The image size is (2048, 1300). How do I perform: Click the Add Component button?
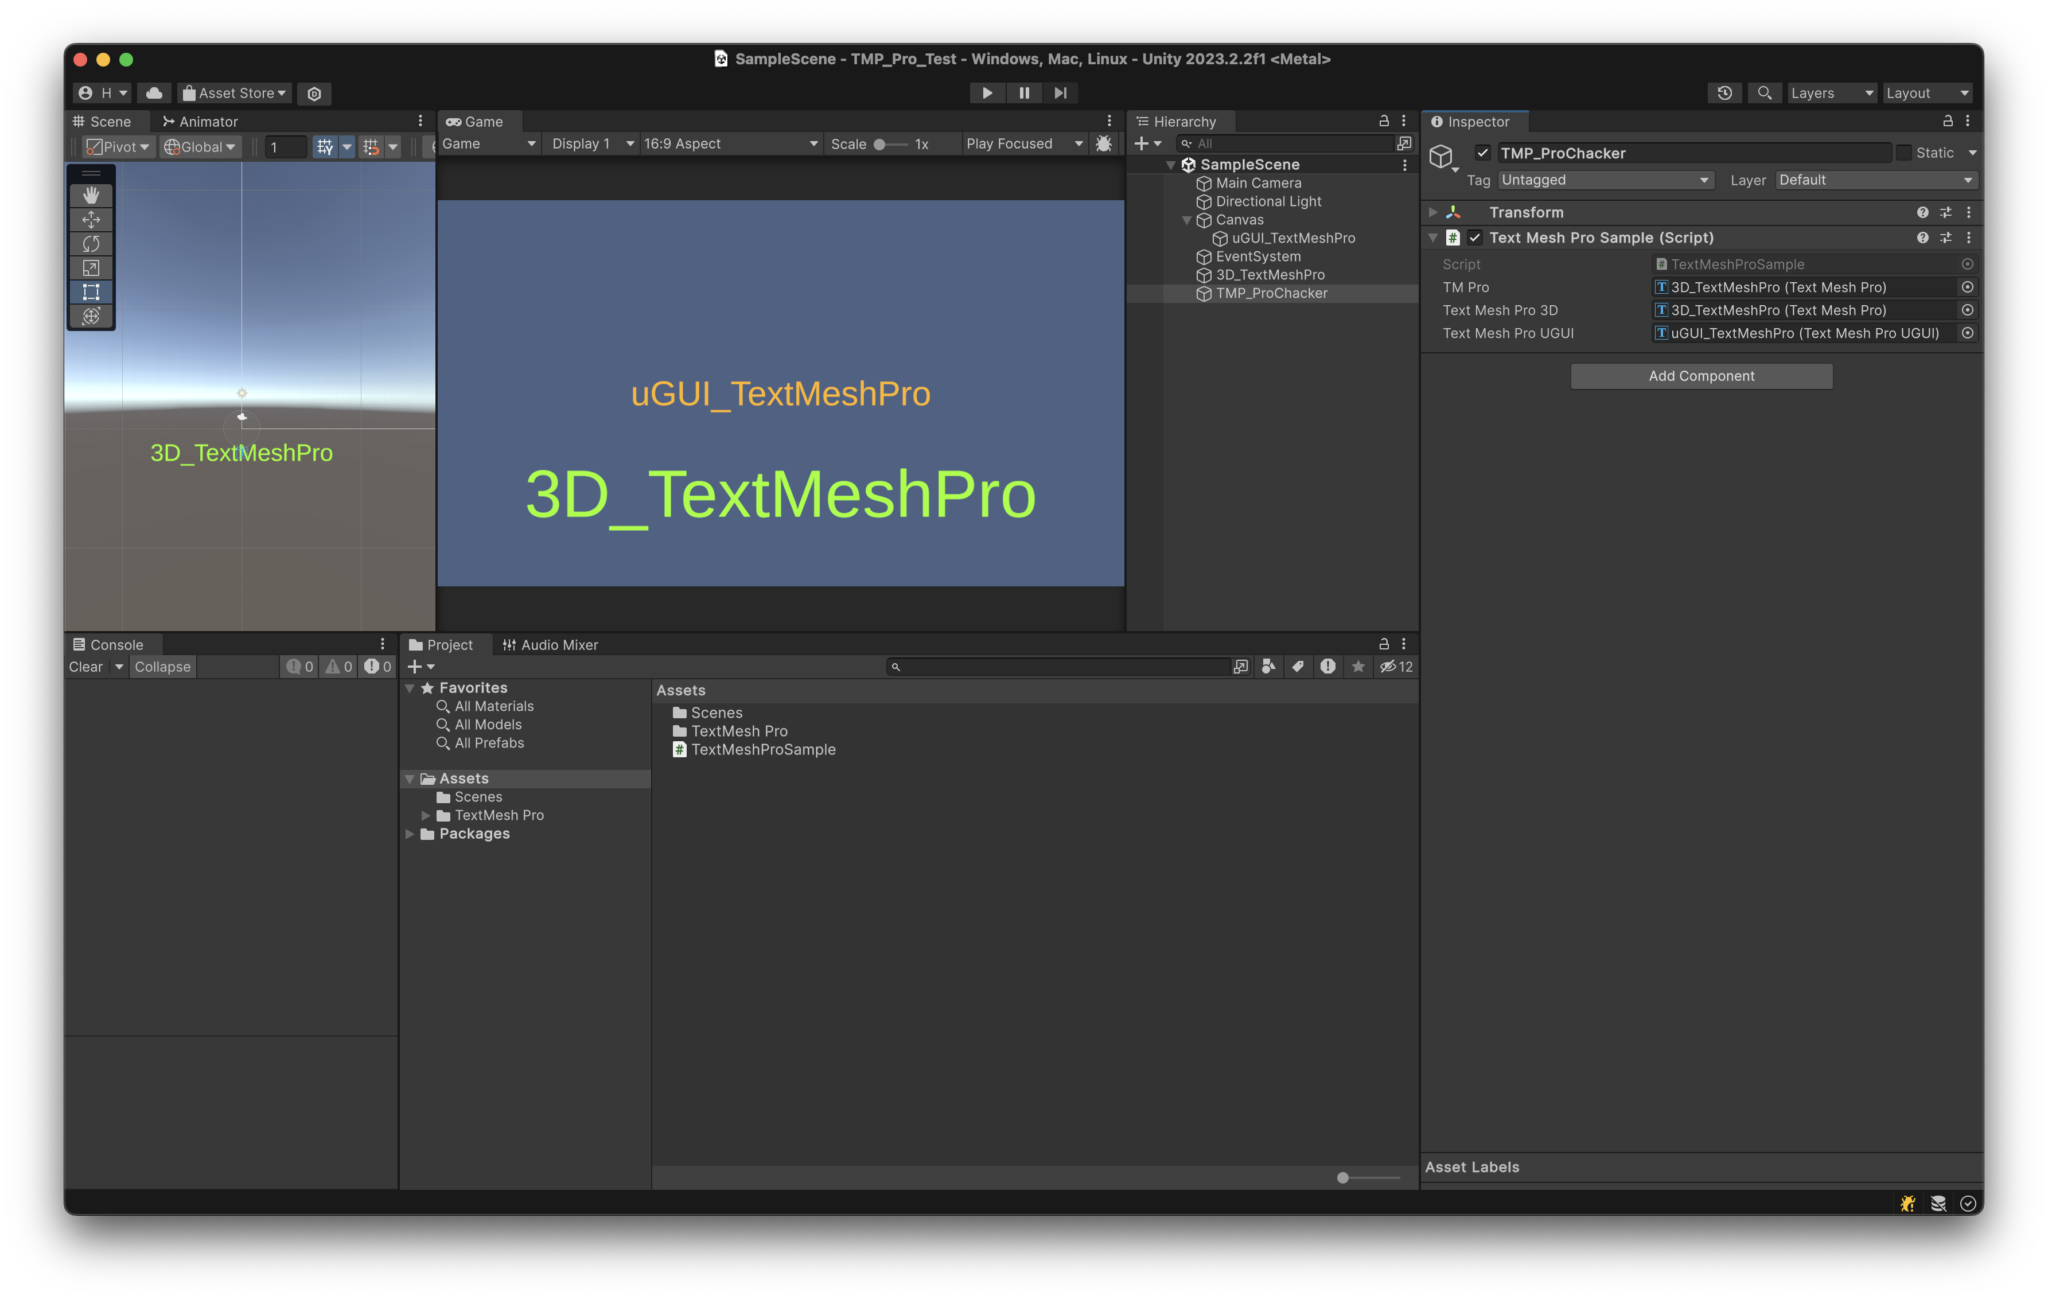click(1701, 375)
